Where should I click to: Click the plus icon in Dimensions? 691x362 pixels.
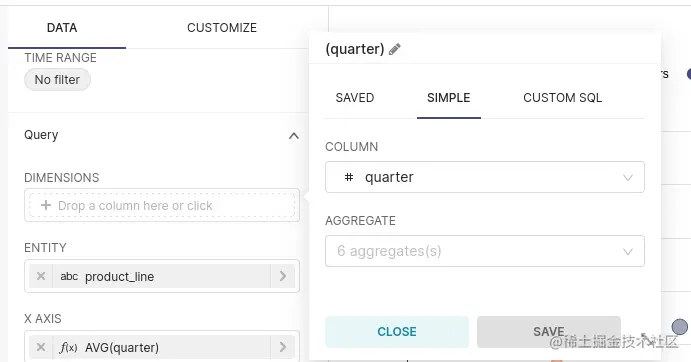click(x=46, y=205)
